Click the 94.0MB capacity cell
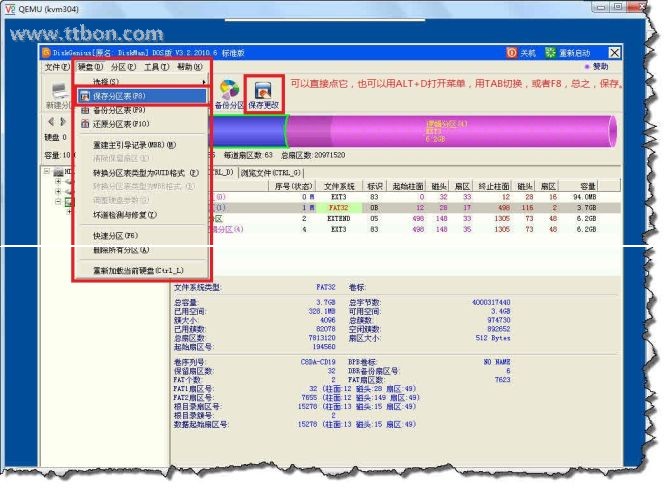Image resolution: width=671 pixels, height=492 pixels. pos(585,197)
